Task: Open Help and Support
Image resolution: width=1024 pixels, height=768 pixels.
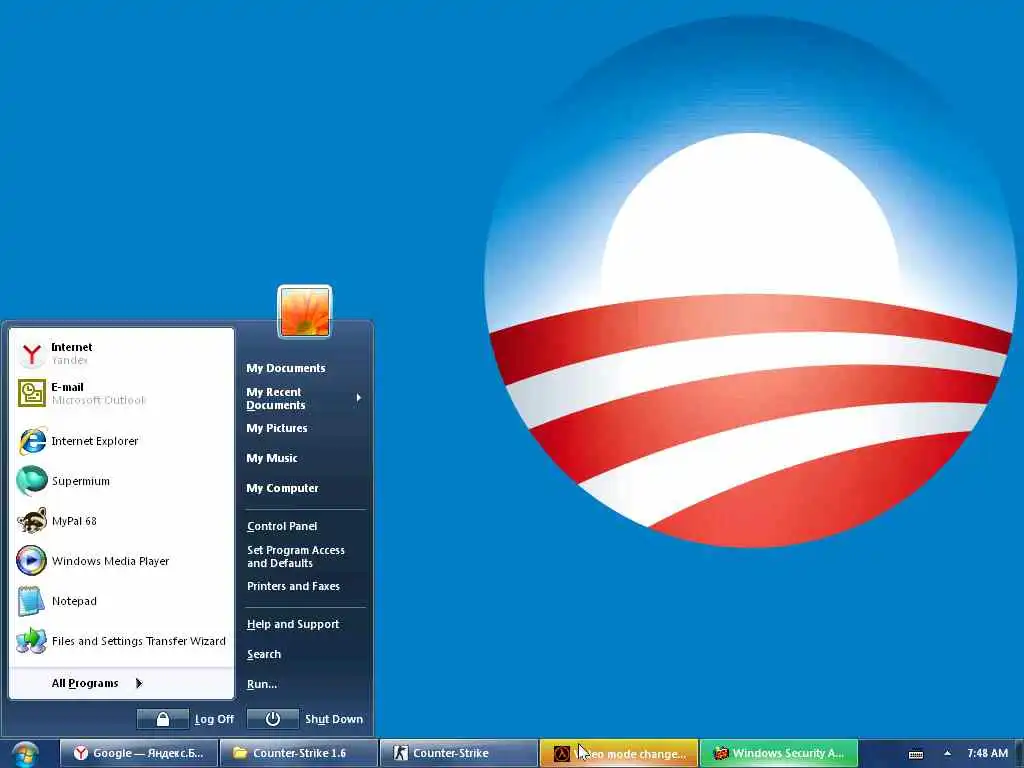Action: click(x=293, y=624)
